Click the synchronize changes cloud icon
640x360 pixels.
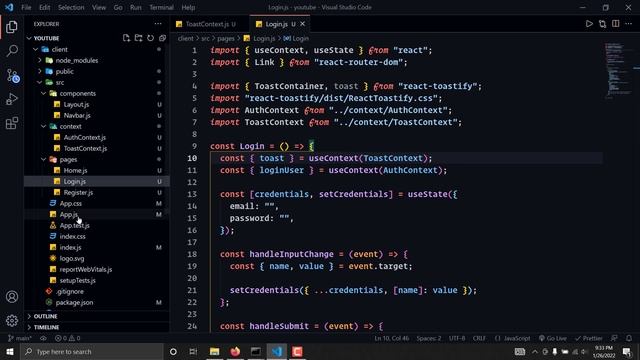pos(43,338)
